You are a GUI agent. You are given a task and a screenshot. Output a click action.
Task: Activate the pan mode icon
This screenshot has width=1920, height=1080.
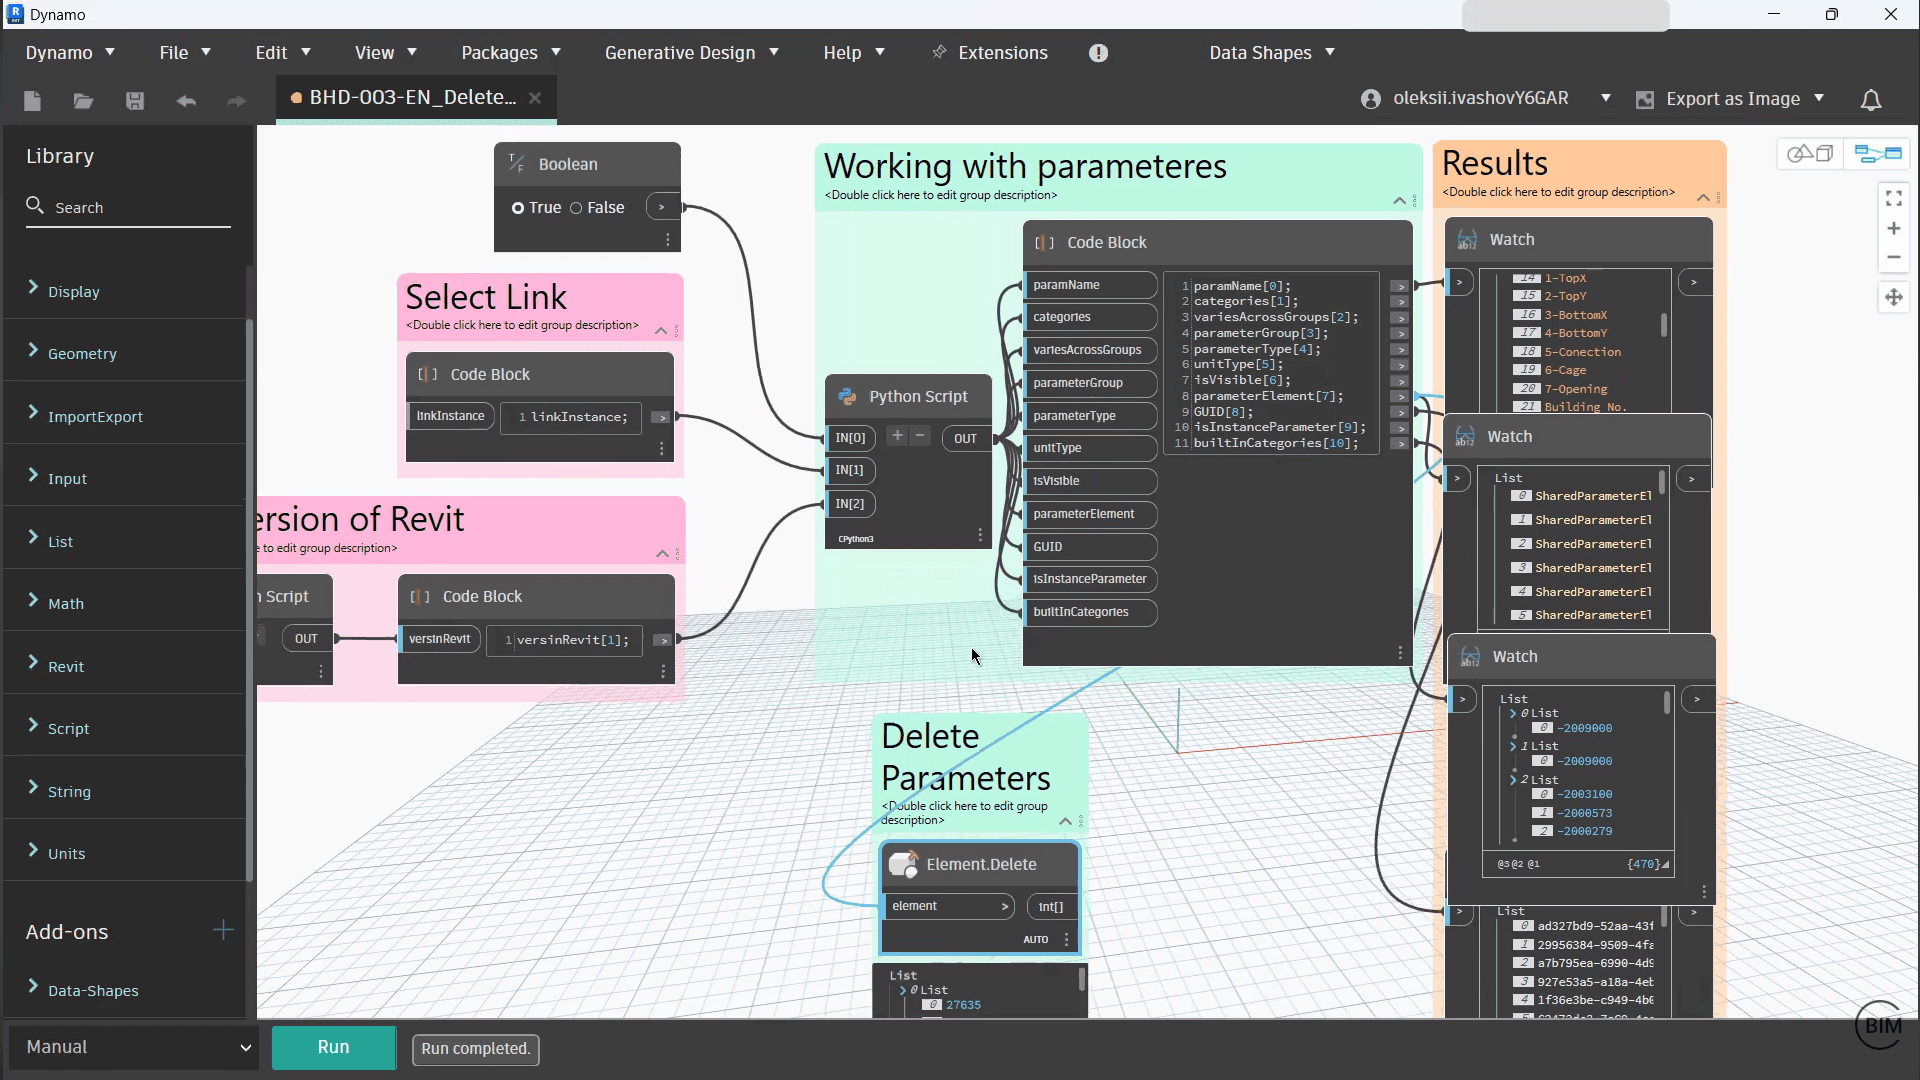(1893, 297)
